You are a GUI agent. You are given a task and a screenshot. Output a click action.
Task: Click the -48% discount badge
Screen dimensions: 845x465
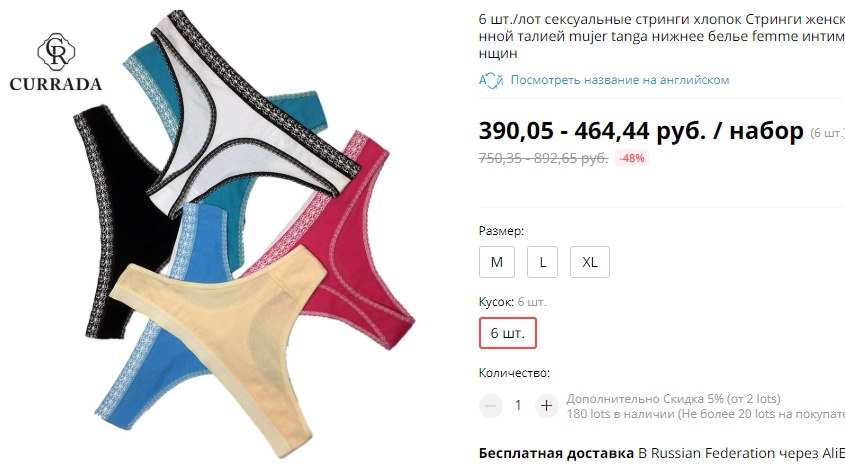[x=632, y=158]
